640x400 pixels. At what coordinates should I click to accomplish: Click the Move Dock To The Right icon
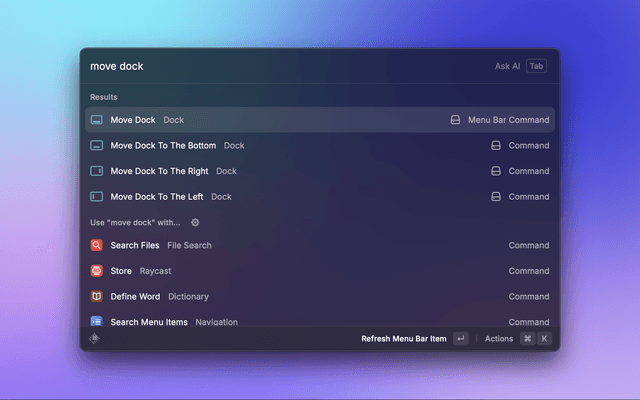97,171
